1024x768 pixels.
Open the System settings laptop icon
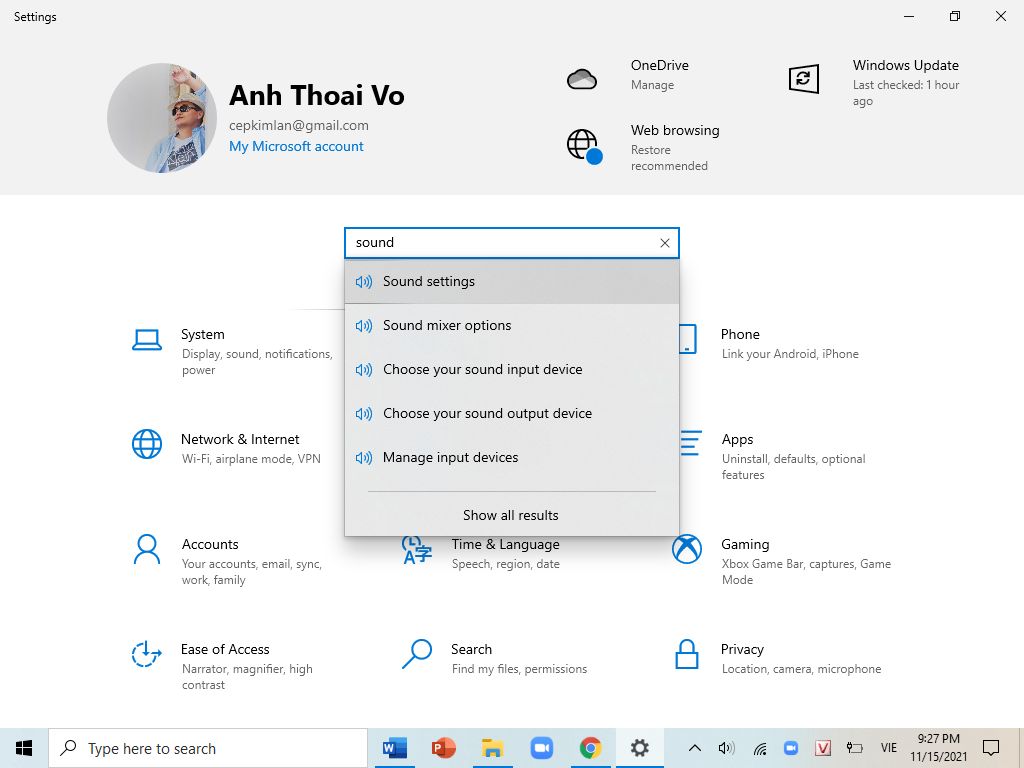point(147,340)
